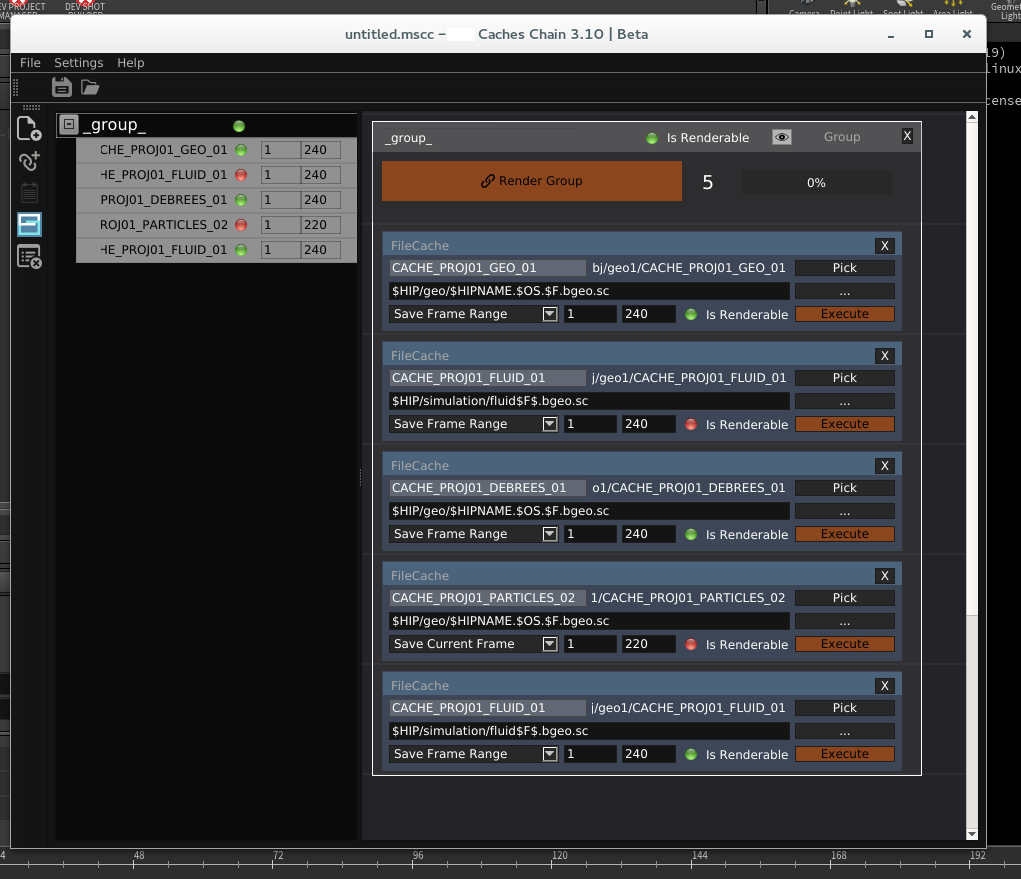The height and width of the screenshot is (879, 1021).
Task: Click the $HIP/simulation/fluid path field of the second FileCache
Action: pos(589,401)
